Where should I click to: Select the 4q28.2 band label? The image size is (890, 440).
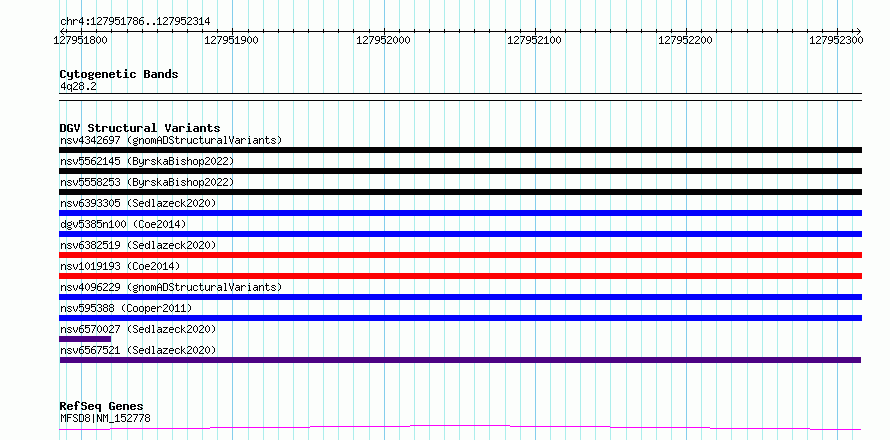click(78, 87)
